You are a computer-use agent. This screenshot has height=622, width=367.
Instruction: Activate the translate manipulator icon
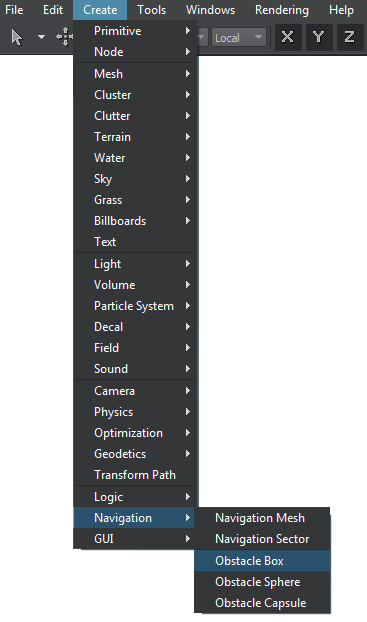(65, 37)
